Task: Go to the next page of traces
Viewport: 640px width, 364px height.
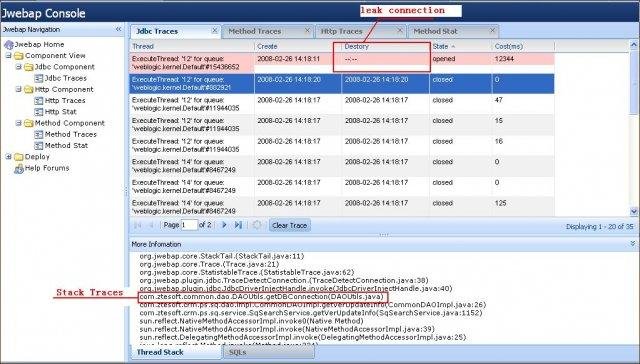Action: pyautogui.click(x=224, y=225)
